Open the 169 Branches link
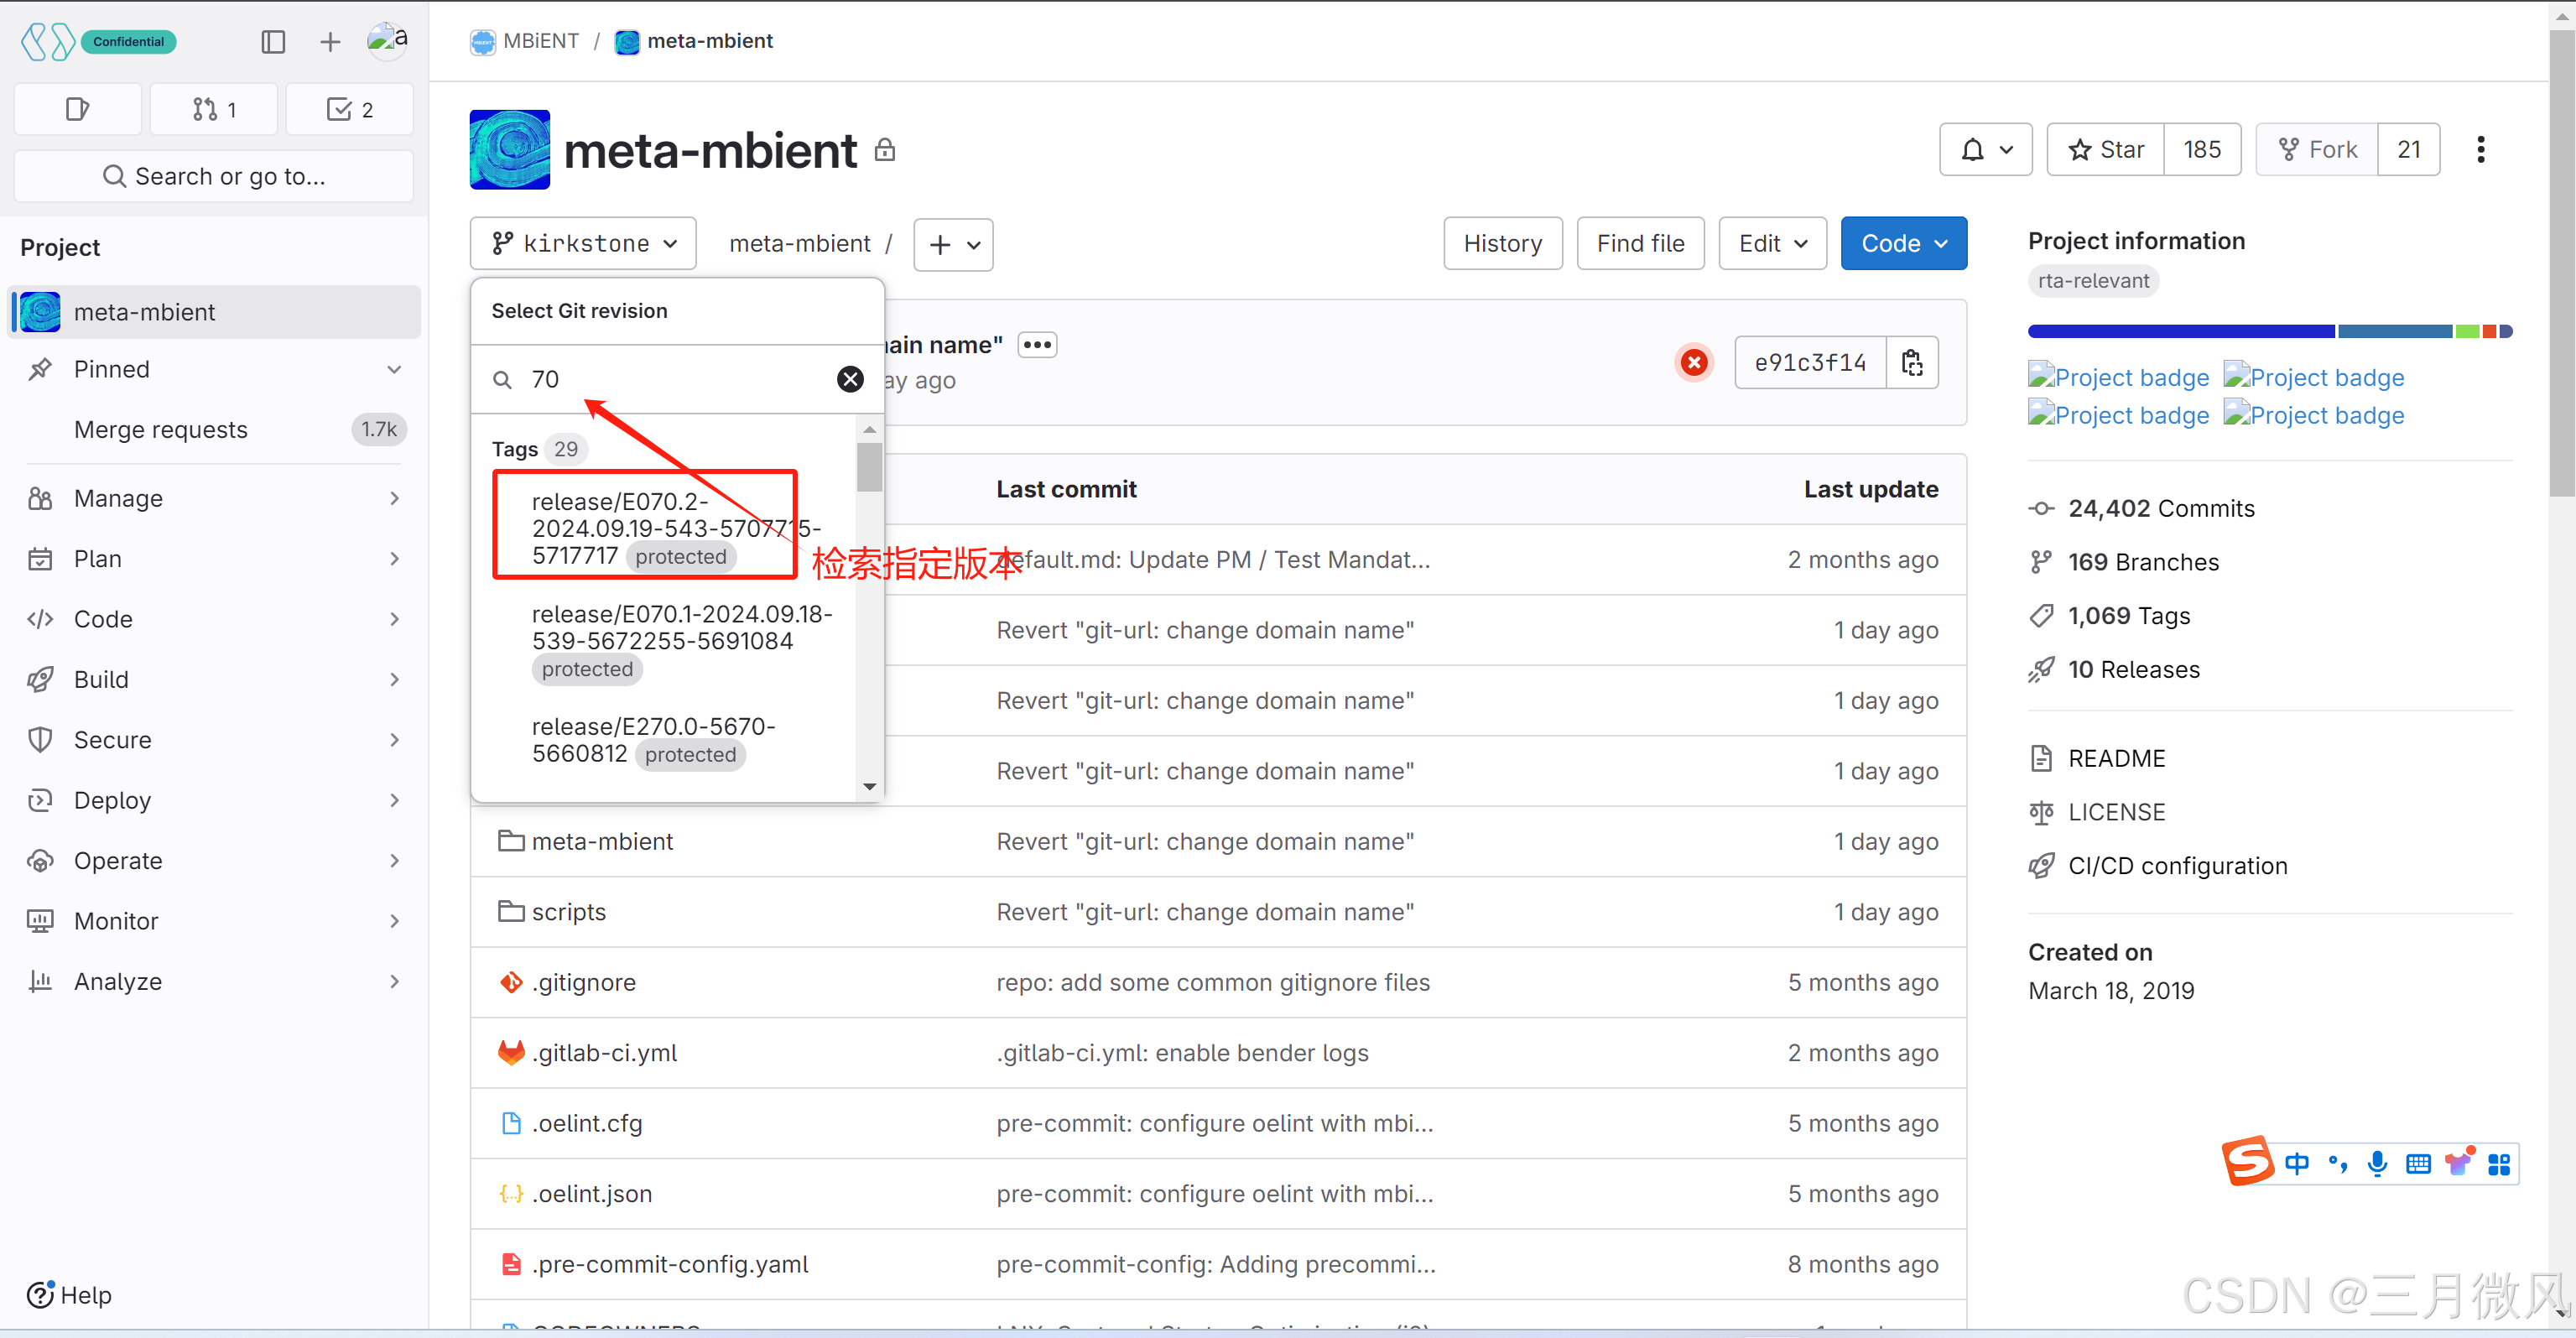The image size is (2576, 1338). point(2142,562)
